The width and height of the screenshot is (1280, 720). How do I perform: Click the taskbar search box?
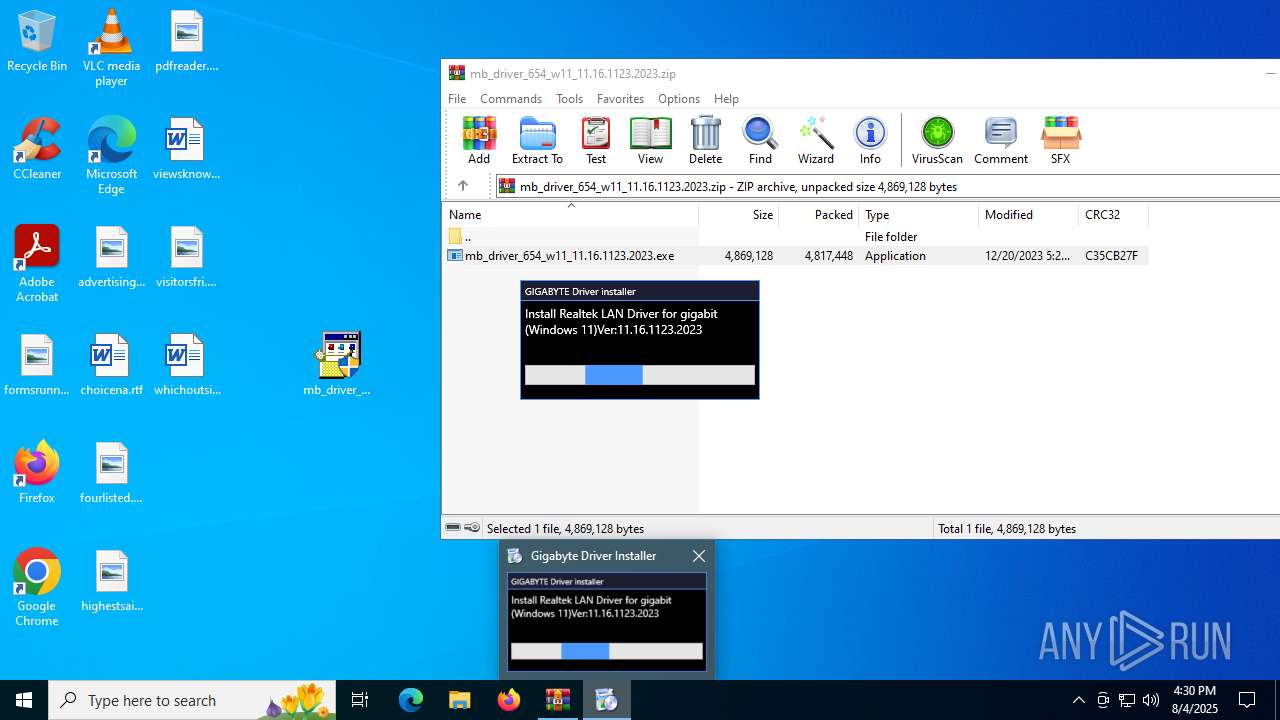[x=192, y=700]
